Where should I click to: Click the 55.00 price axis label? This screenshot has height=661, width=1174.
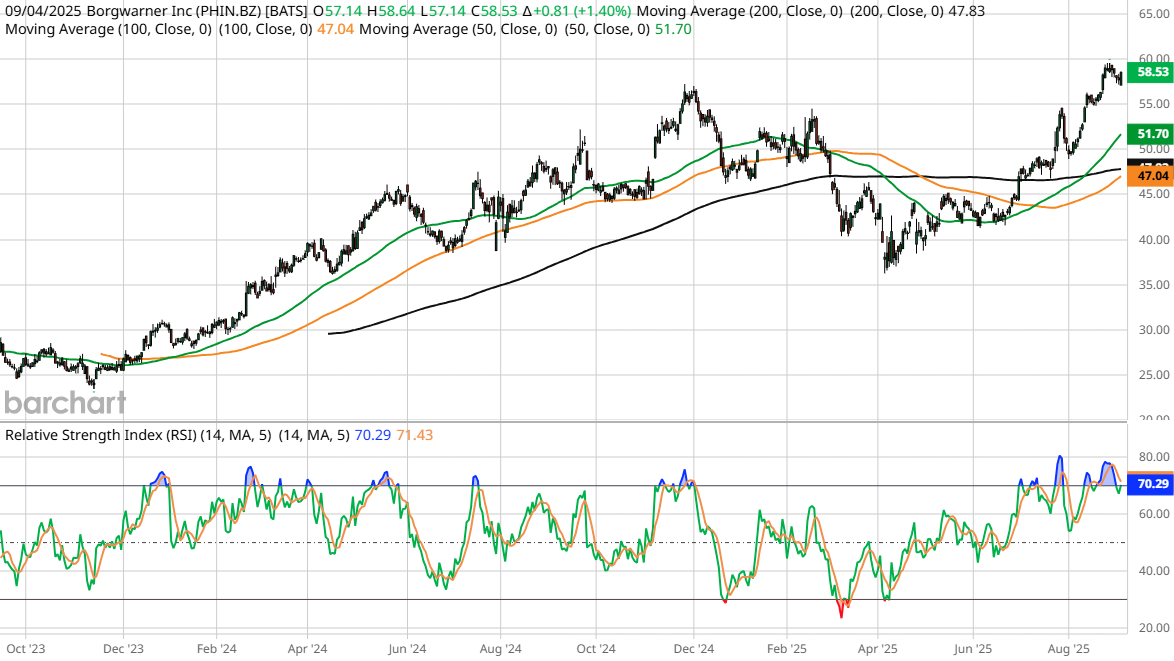pyautogui.click(x=1154, y=104)
